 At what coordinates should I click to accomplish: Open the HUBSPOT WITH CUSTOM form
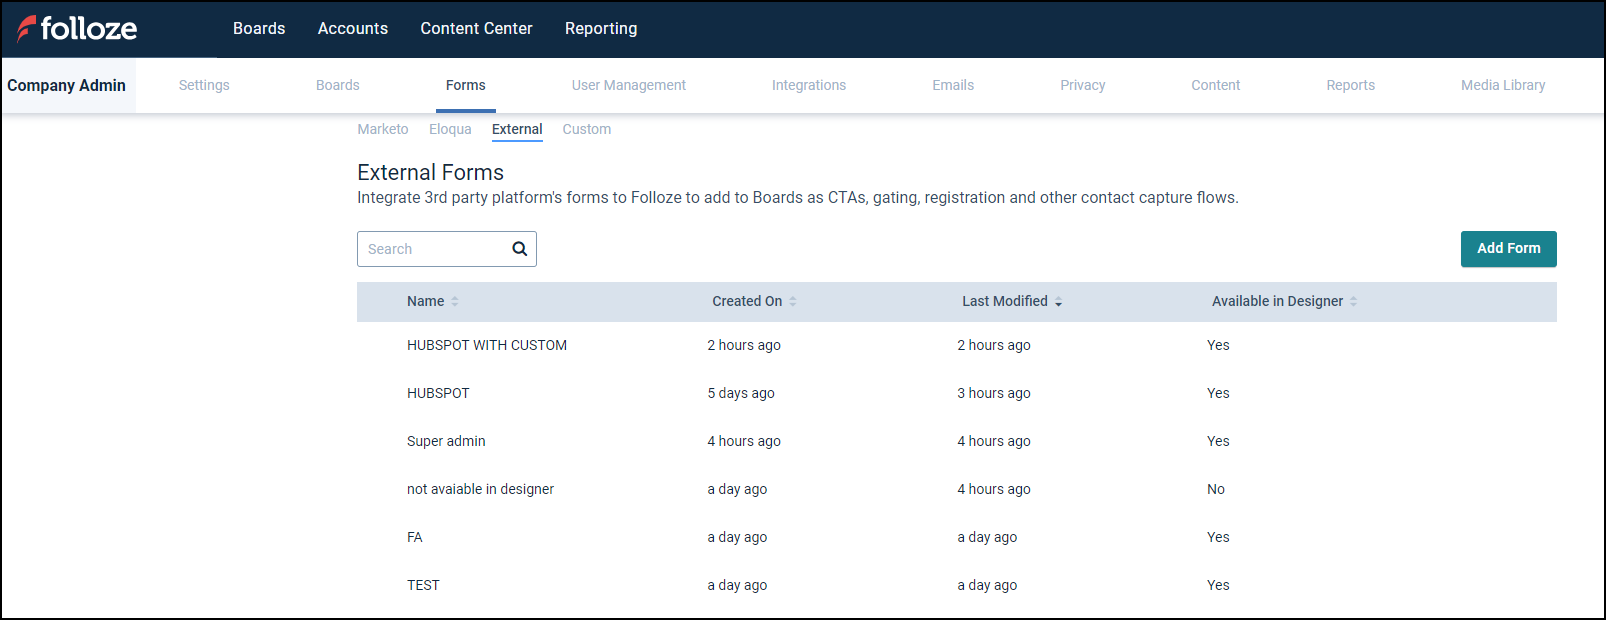pos(487,346)
